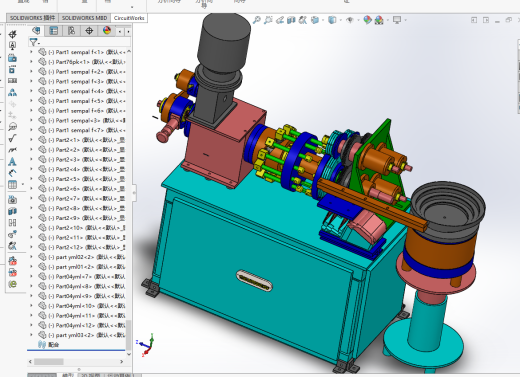Screen dimensions: 520x377
Task: Expand the Part76pk<1> tree node
Action: 32,62
